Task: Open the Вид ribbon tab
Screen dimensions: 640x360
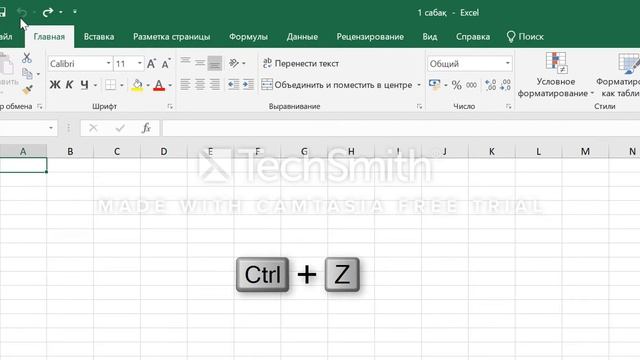Action: [x=429, y=37]
